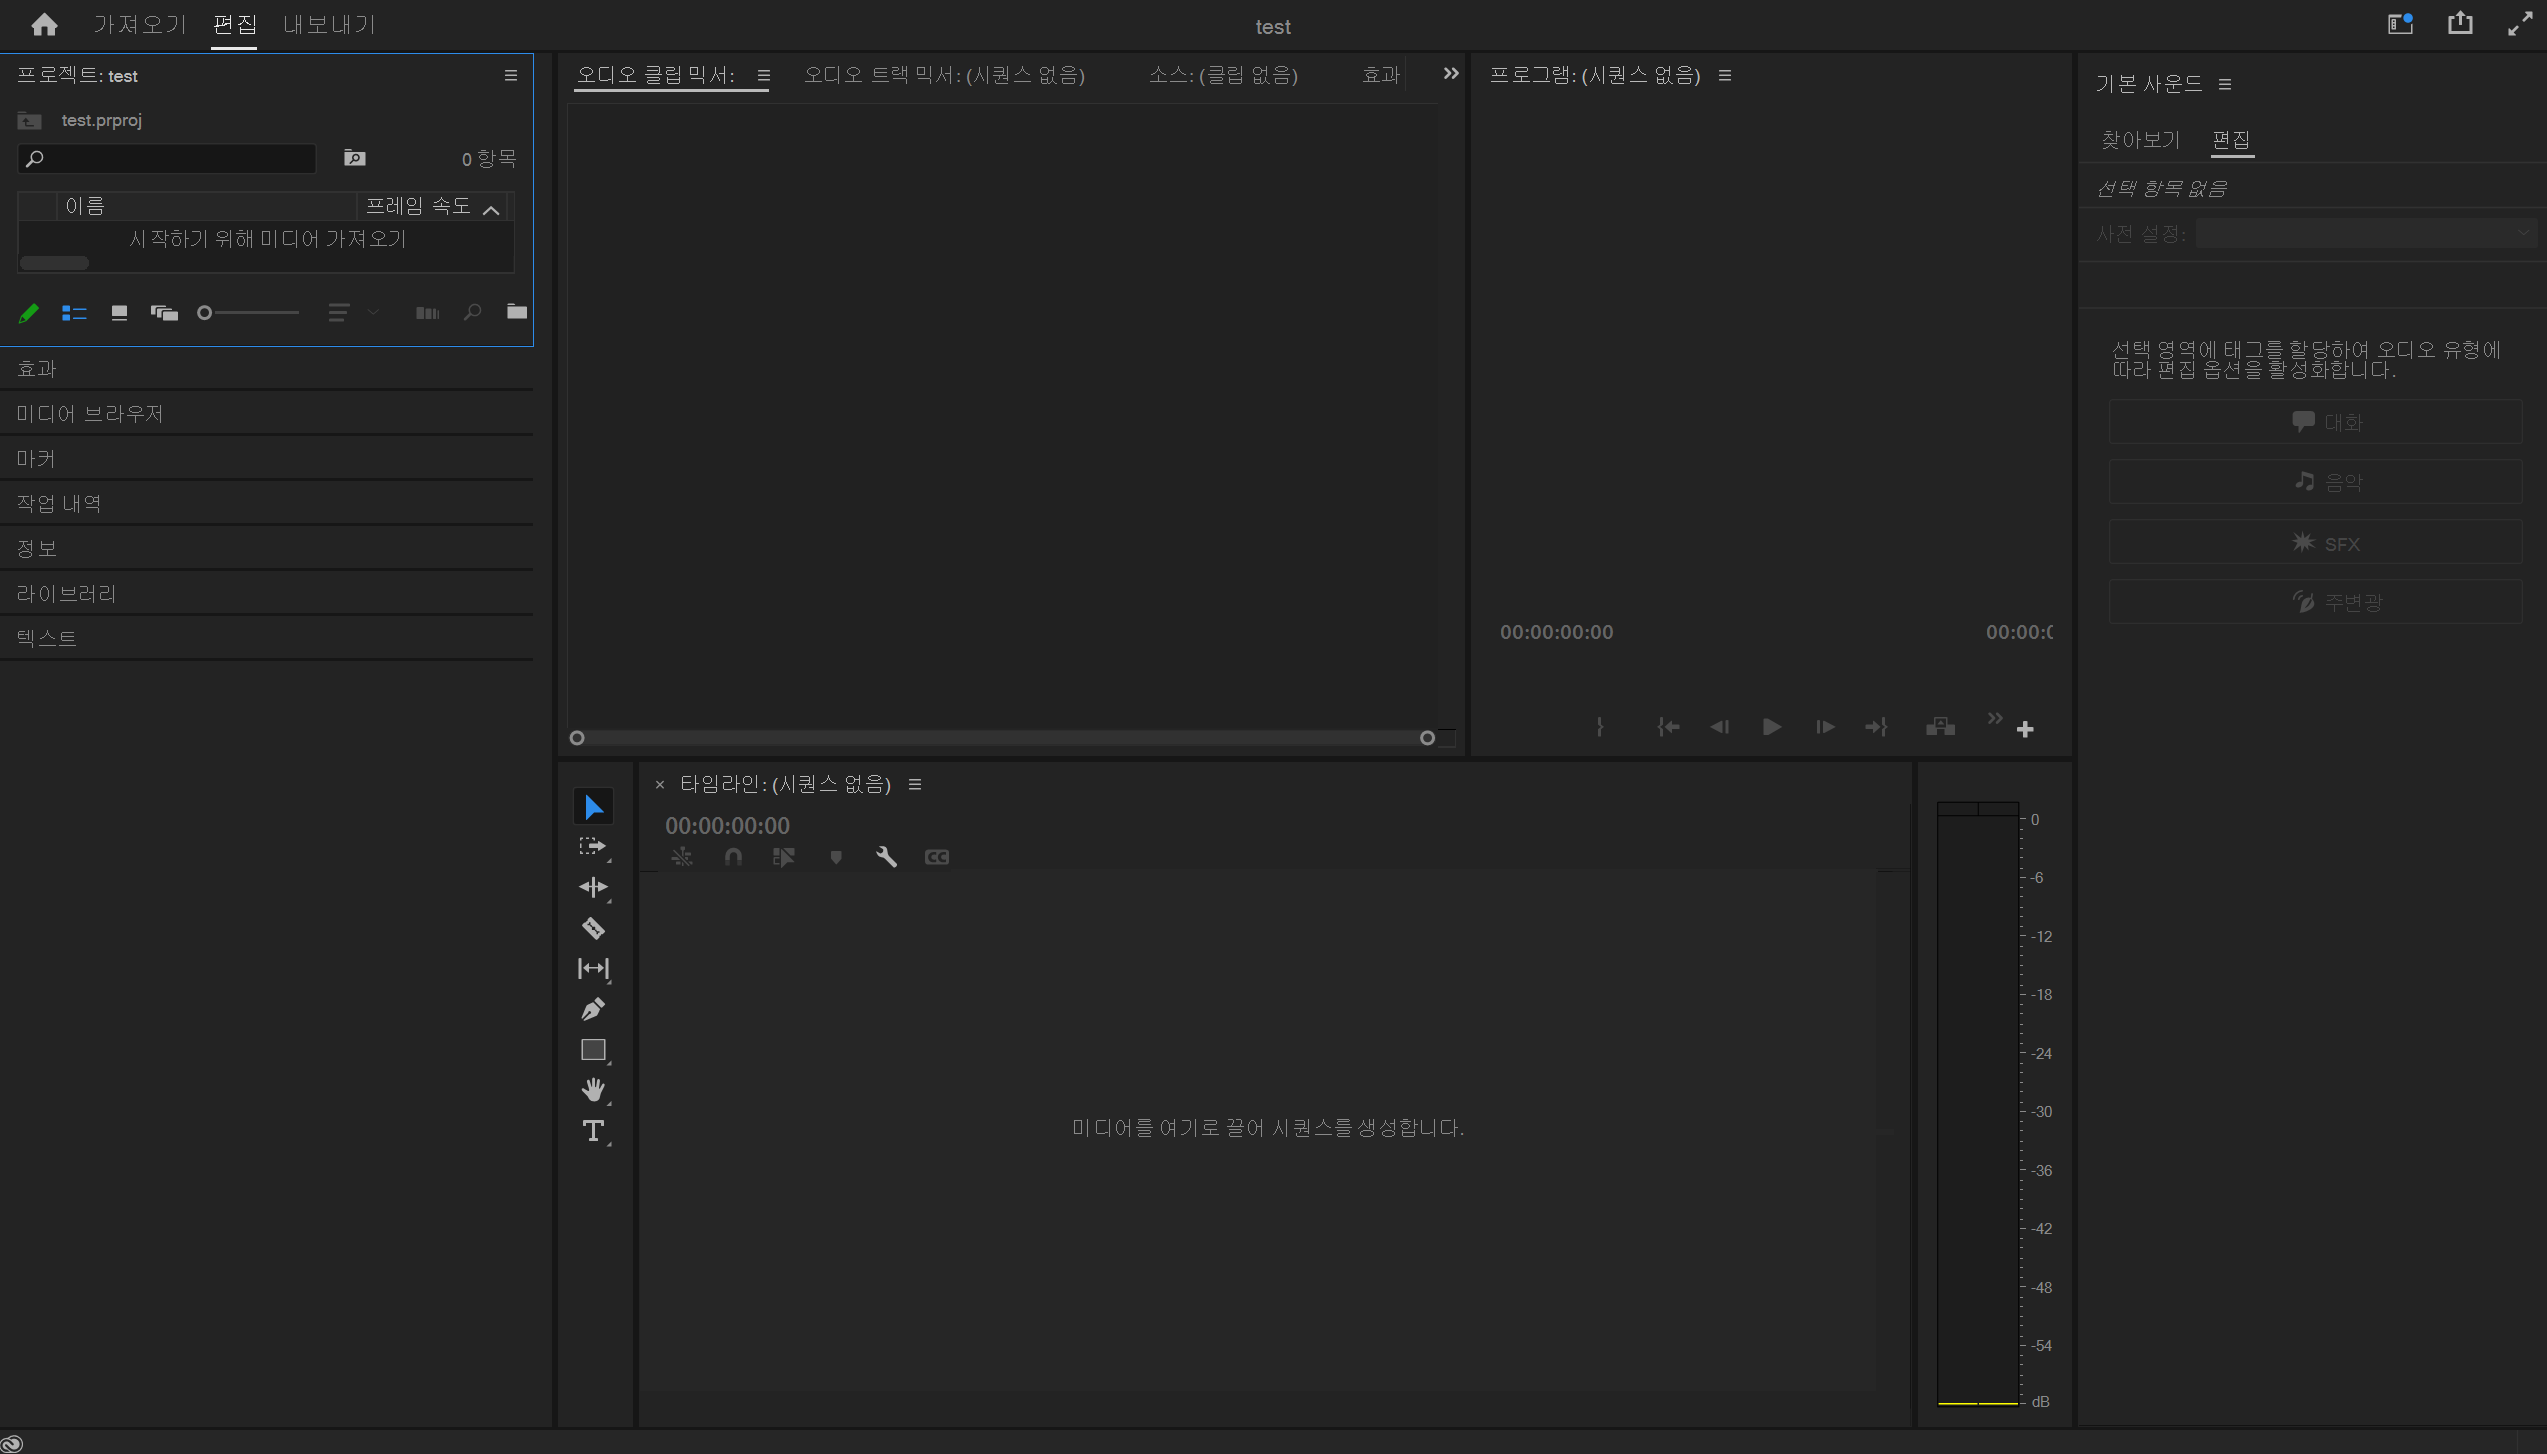
Task: Select the Pen tool
Action: (x=593, y=1009)
